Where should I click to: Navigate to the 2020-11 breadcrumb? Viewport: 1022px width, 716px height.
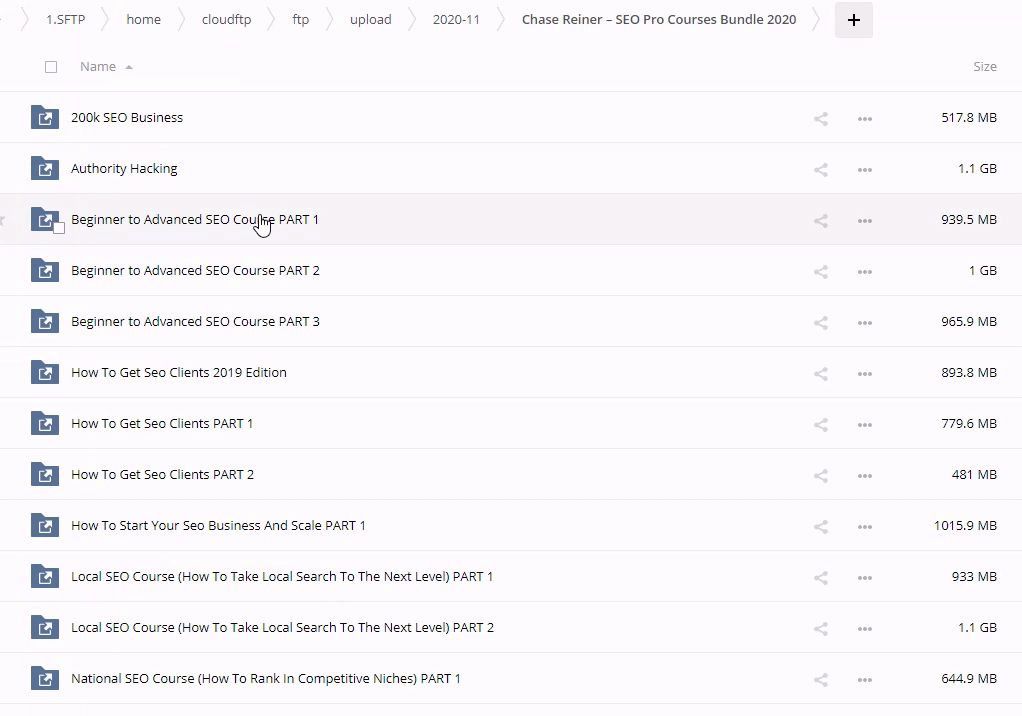[x=456, y=20]
